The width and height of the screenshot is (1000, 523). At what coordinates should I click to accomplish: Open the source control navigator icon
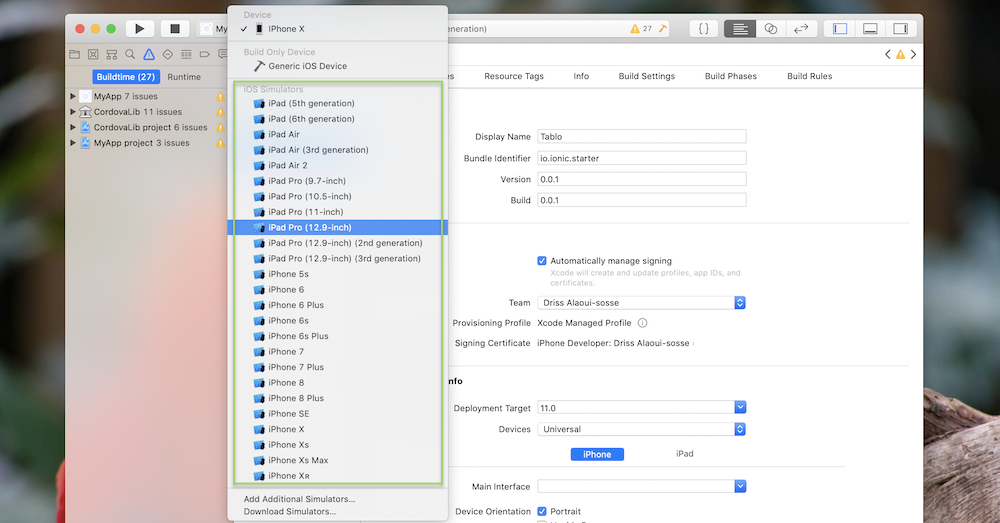(93, 54)
